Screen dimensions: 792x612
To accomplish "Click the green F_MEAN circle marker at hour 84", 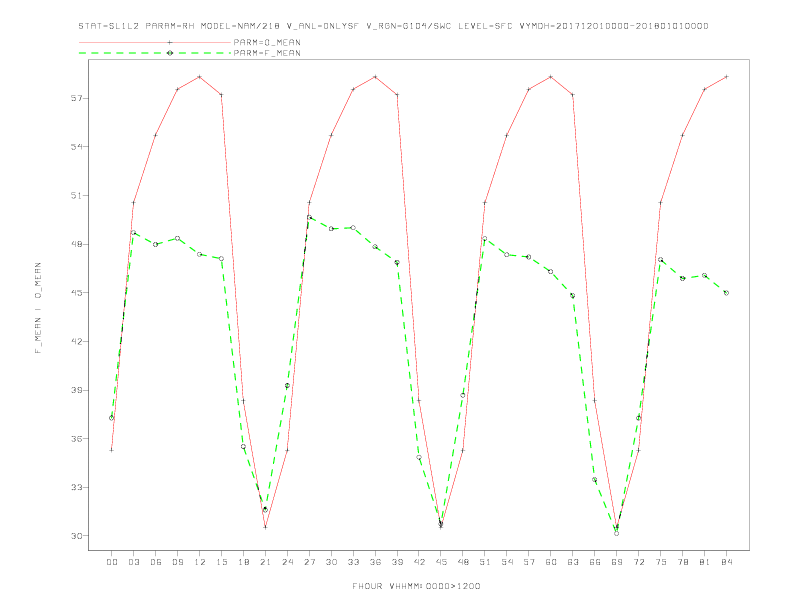I will click(x=727, y=293).
